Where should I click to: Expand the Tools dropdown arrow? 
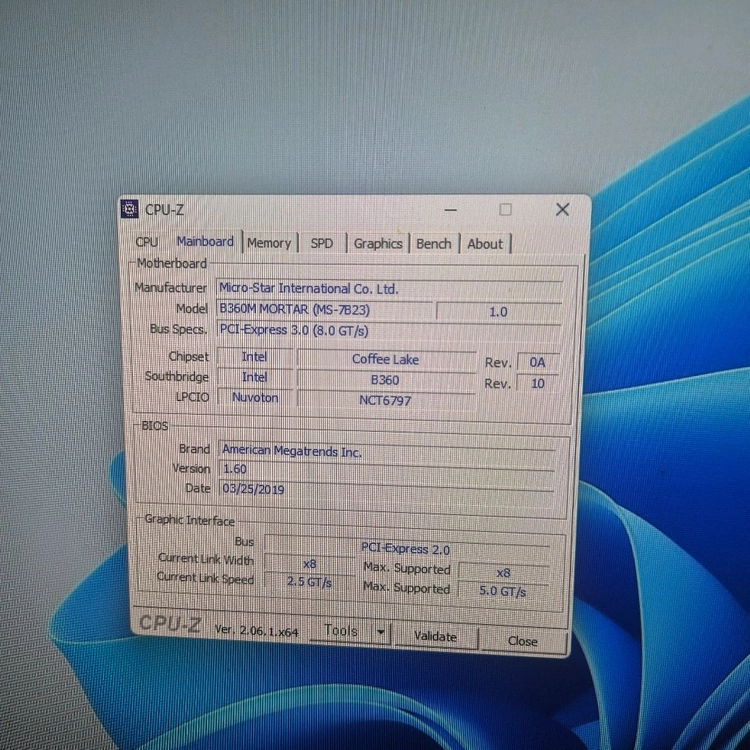381,633
